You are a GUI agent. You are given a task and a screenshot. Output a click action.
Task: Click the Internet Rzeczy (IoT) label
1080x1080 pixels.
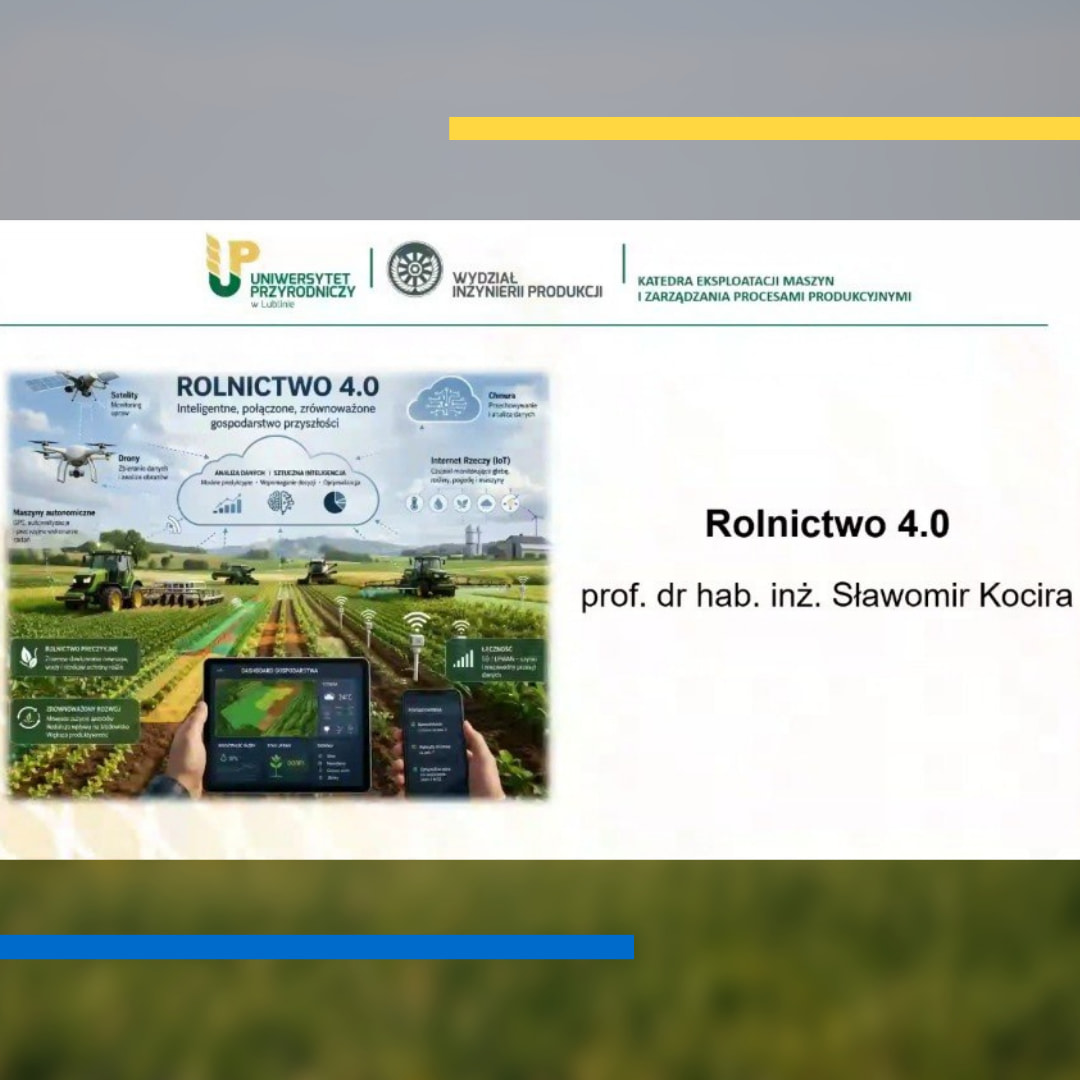click(x=469, y=461)
